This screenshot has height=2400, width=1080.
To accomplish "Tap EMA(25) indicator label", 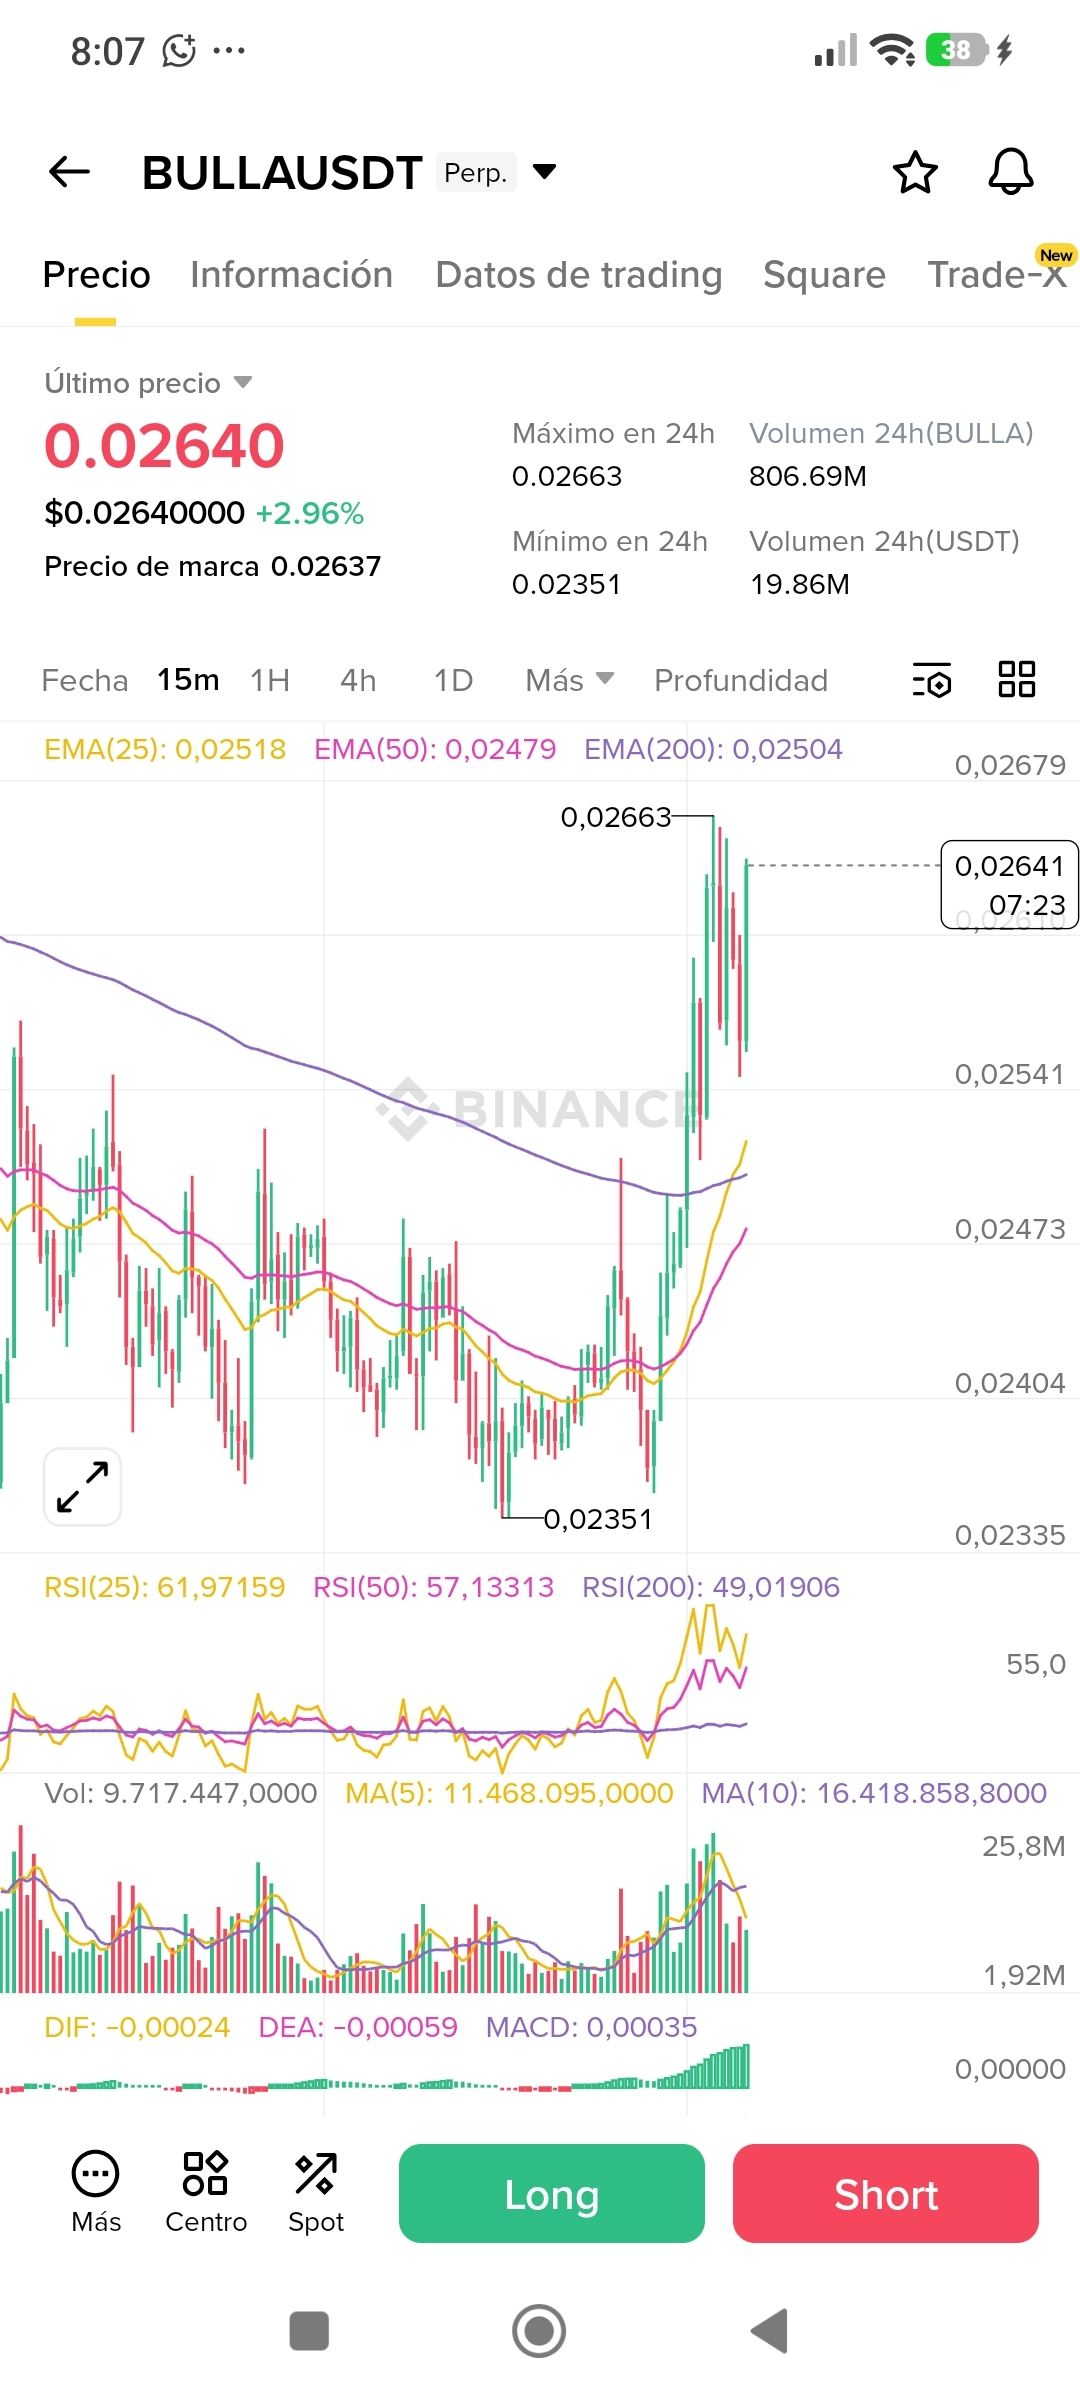I will coord(165,749).
